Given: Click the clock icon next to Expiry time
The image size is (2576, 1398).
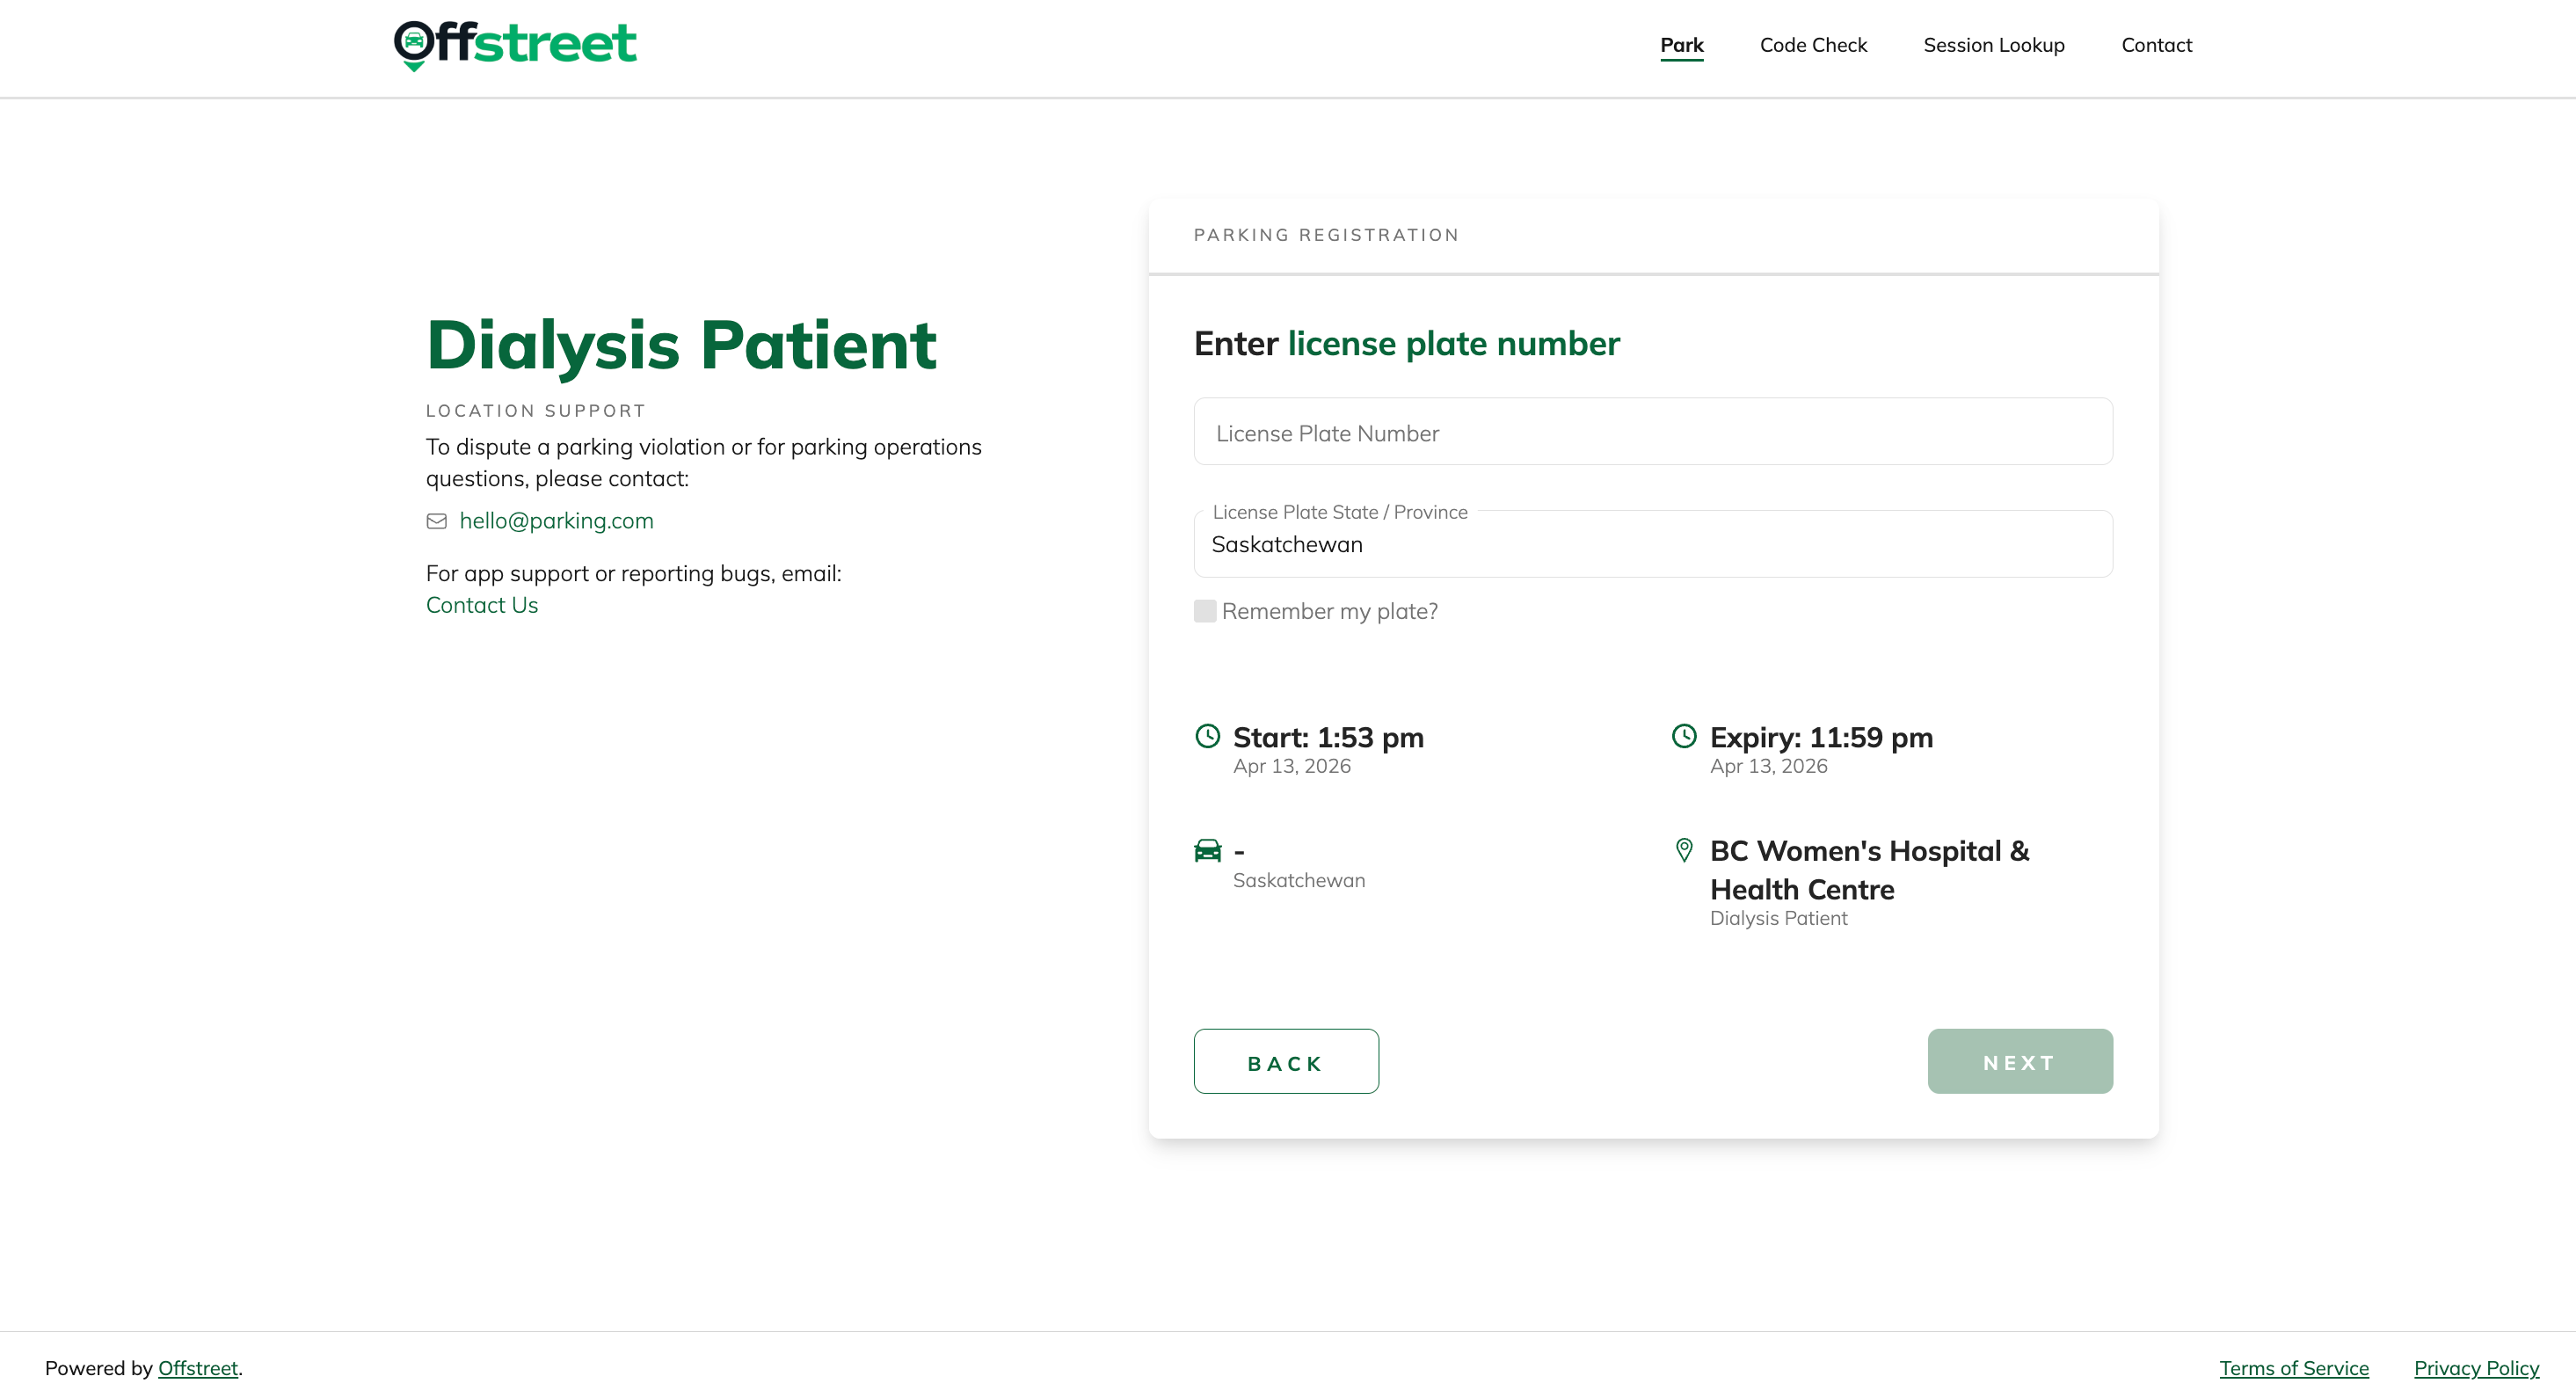Looking at the screenshot, I should coord(1684,736).
